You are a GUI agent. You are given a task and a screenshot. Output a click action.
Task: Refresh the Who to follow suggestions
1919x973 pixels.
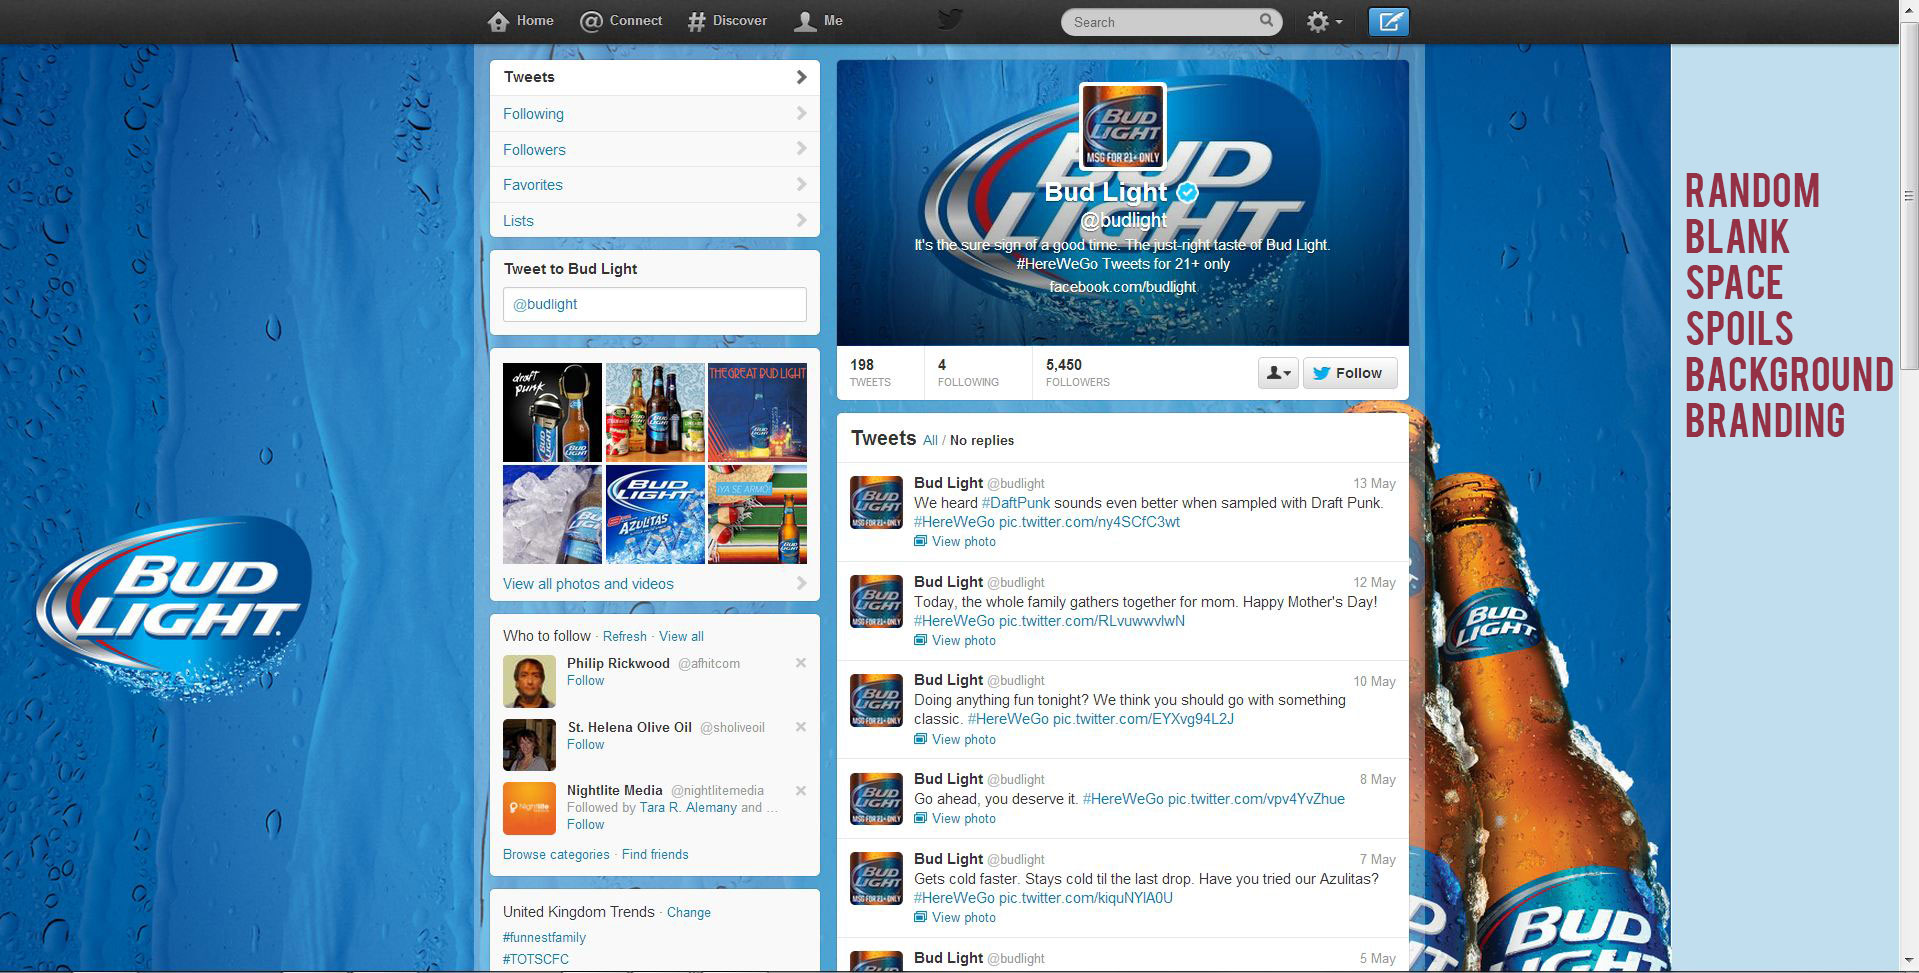pyautogui.click(x=625, y=636)
